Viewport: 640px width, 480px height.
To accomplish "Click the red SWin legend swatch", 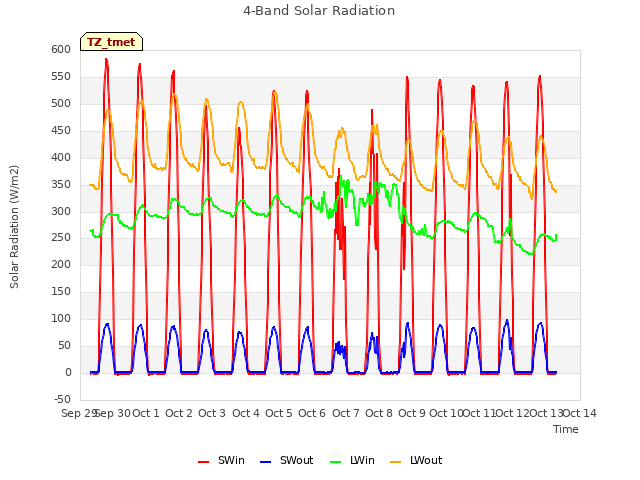I will (x=203, y=461).
